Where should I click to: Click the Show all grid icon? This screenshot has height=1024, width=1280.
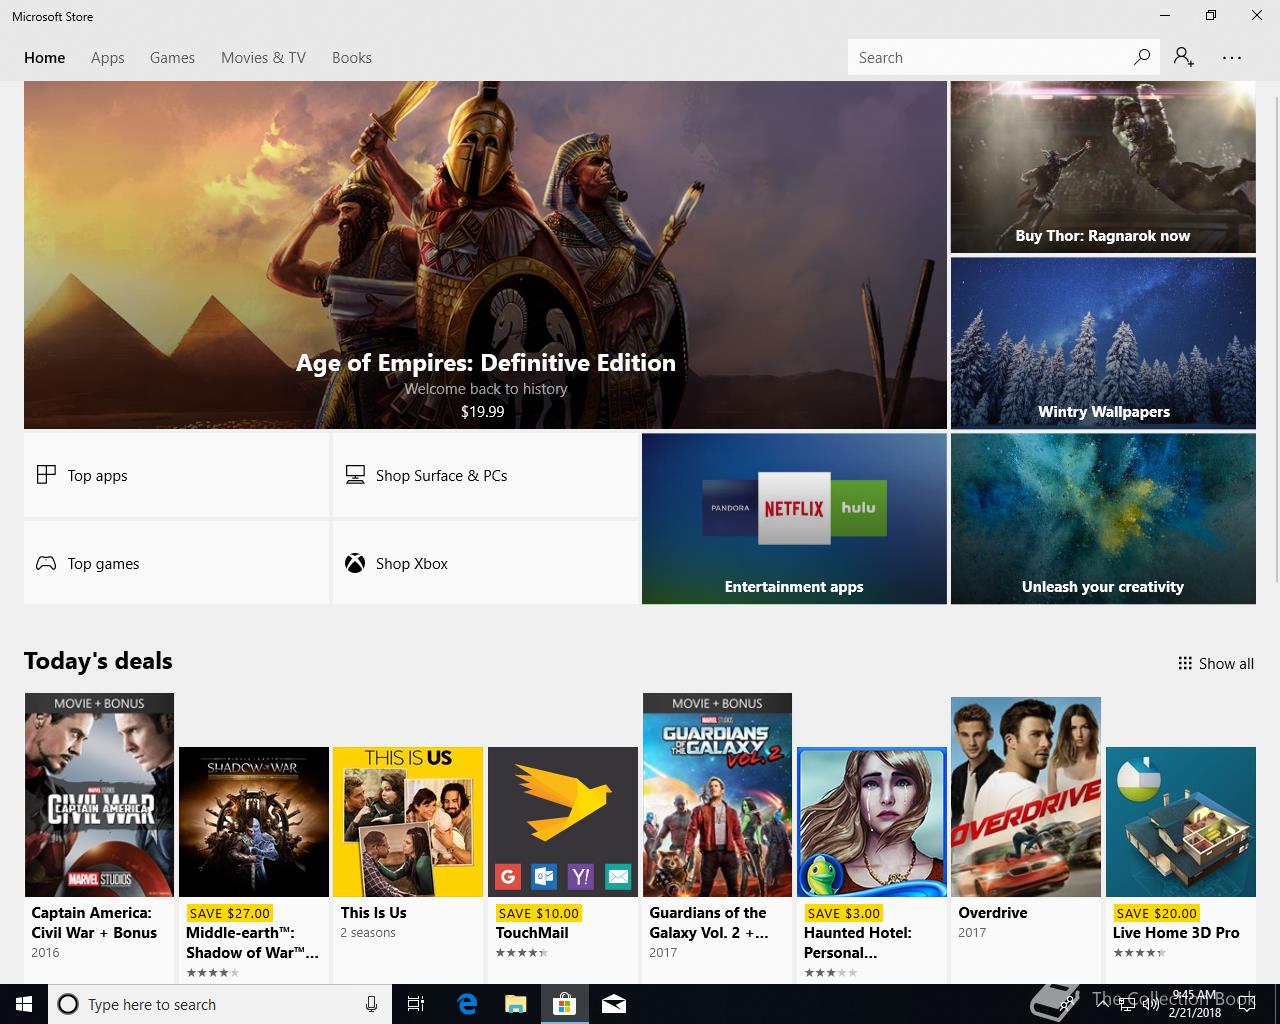(x=1185, y=663)
